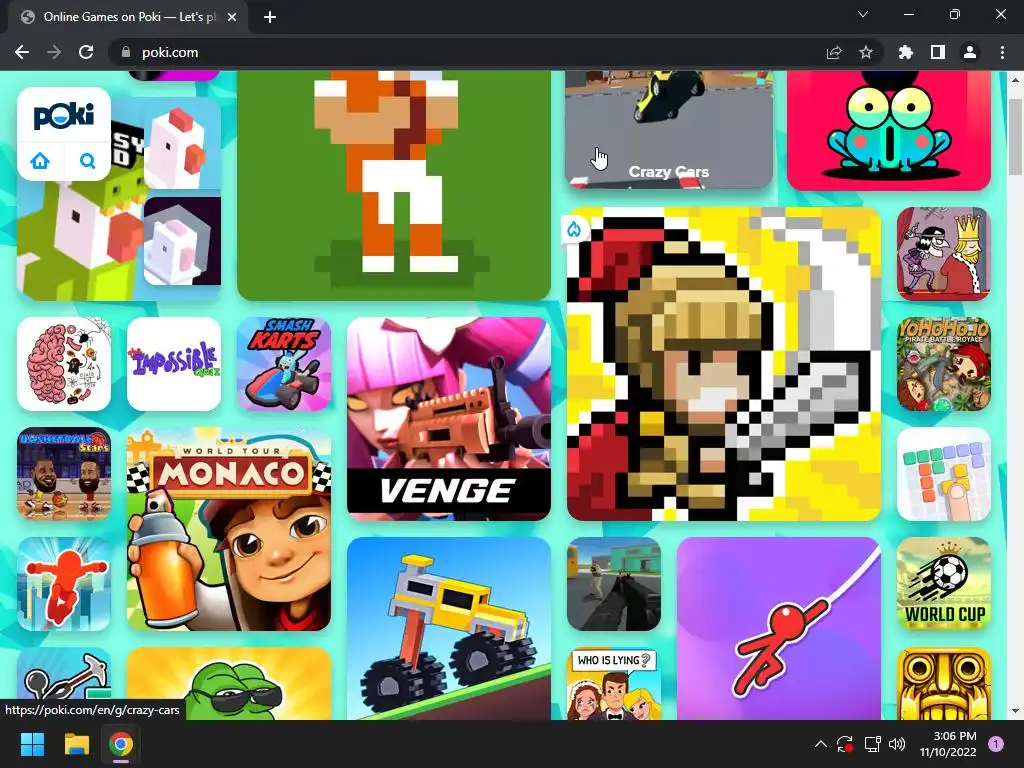Bookmark this page with the star icon

(866, 52)
